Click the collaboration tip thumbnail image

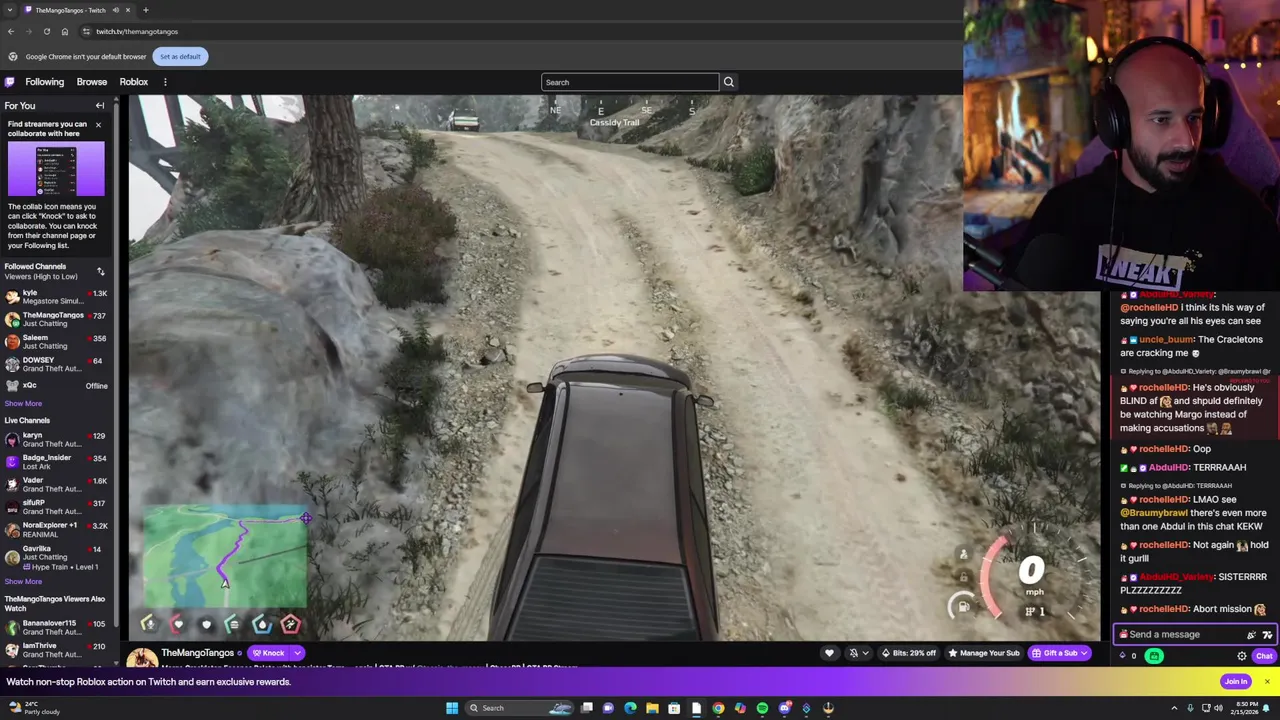tap(56, 169)
